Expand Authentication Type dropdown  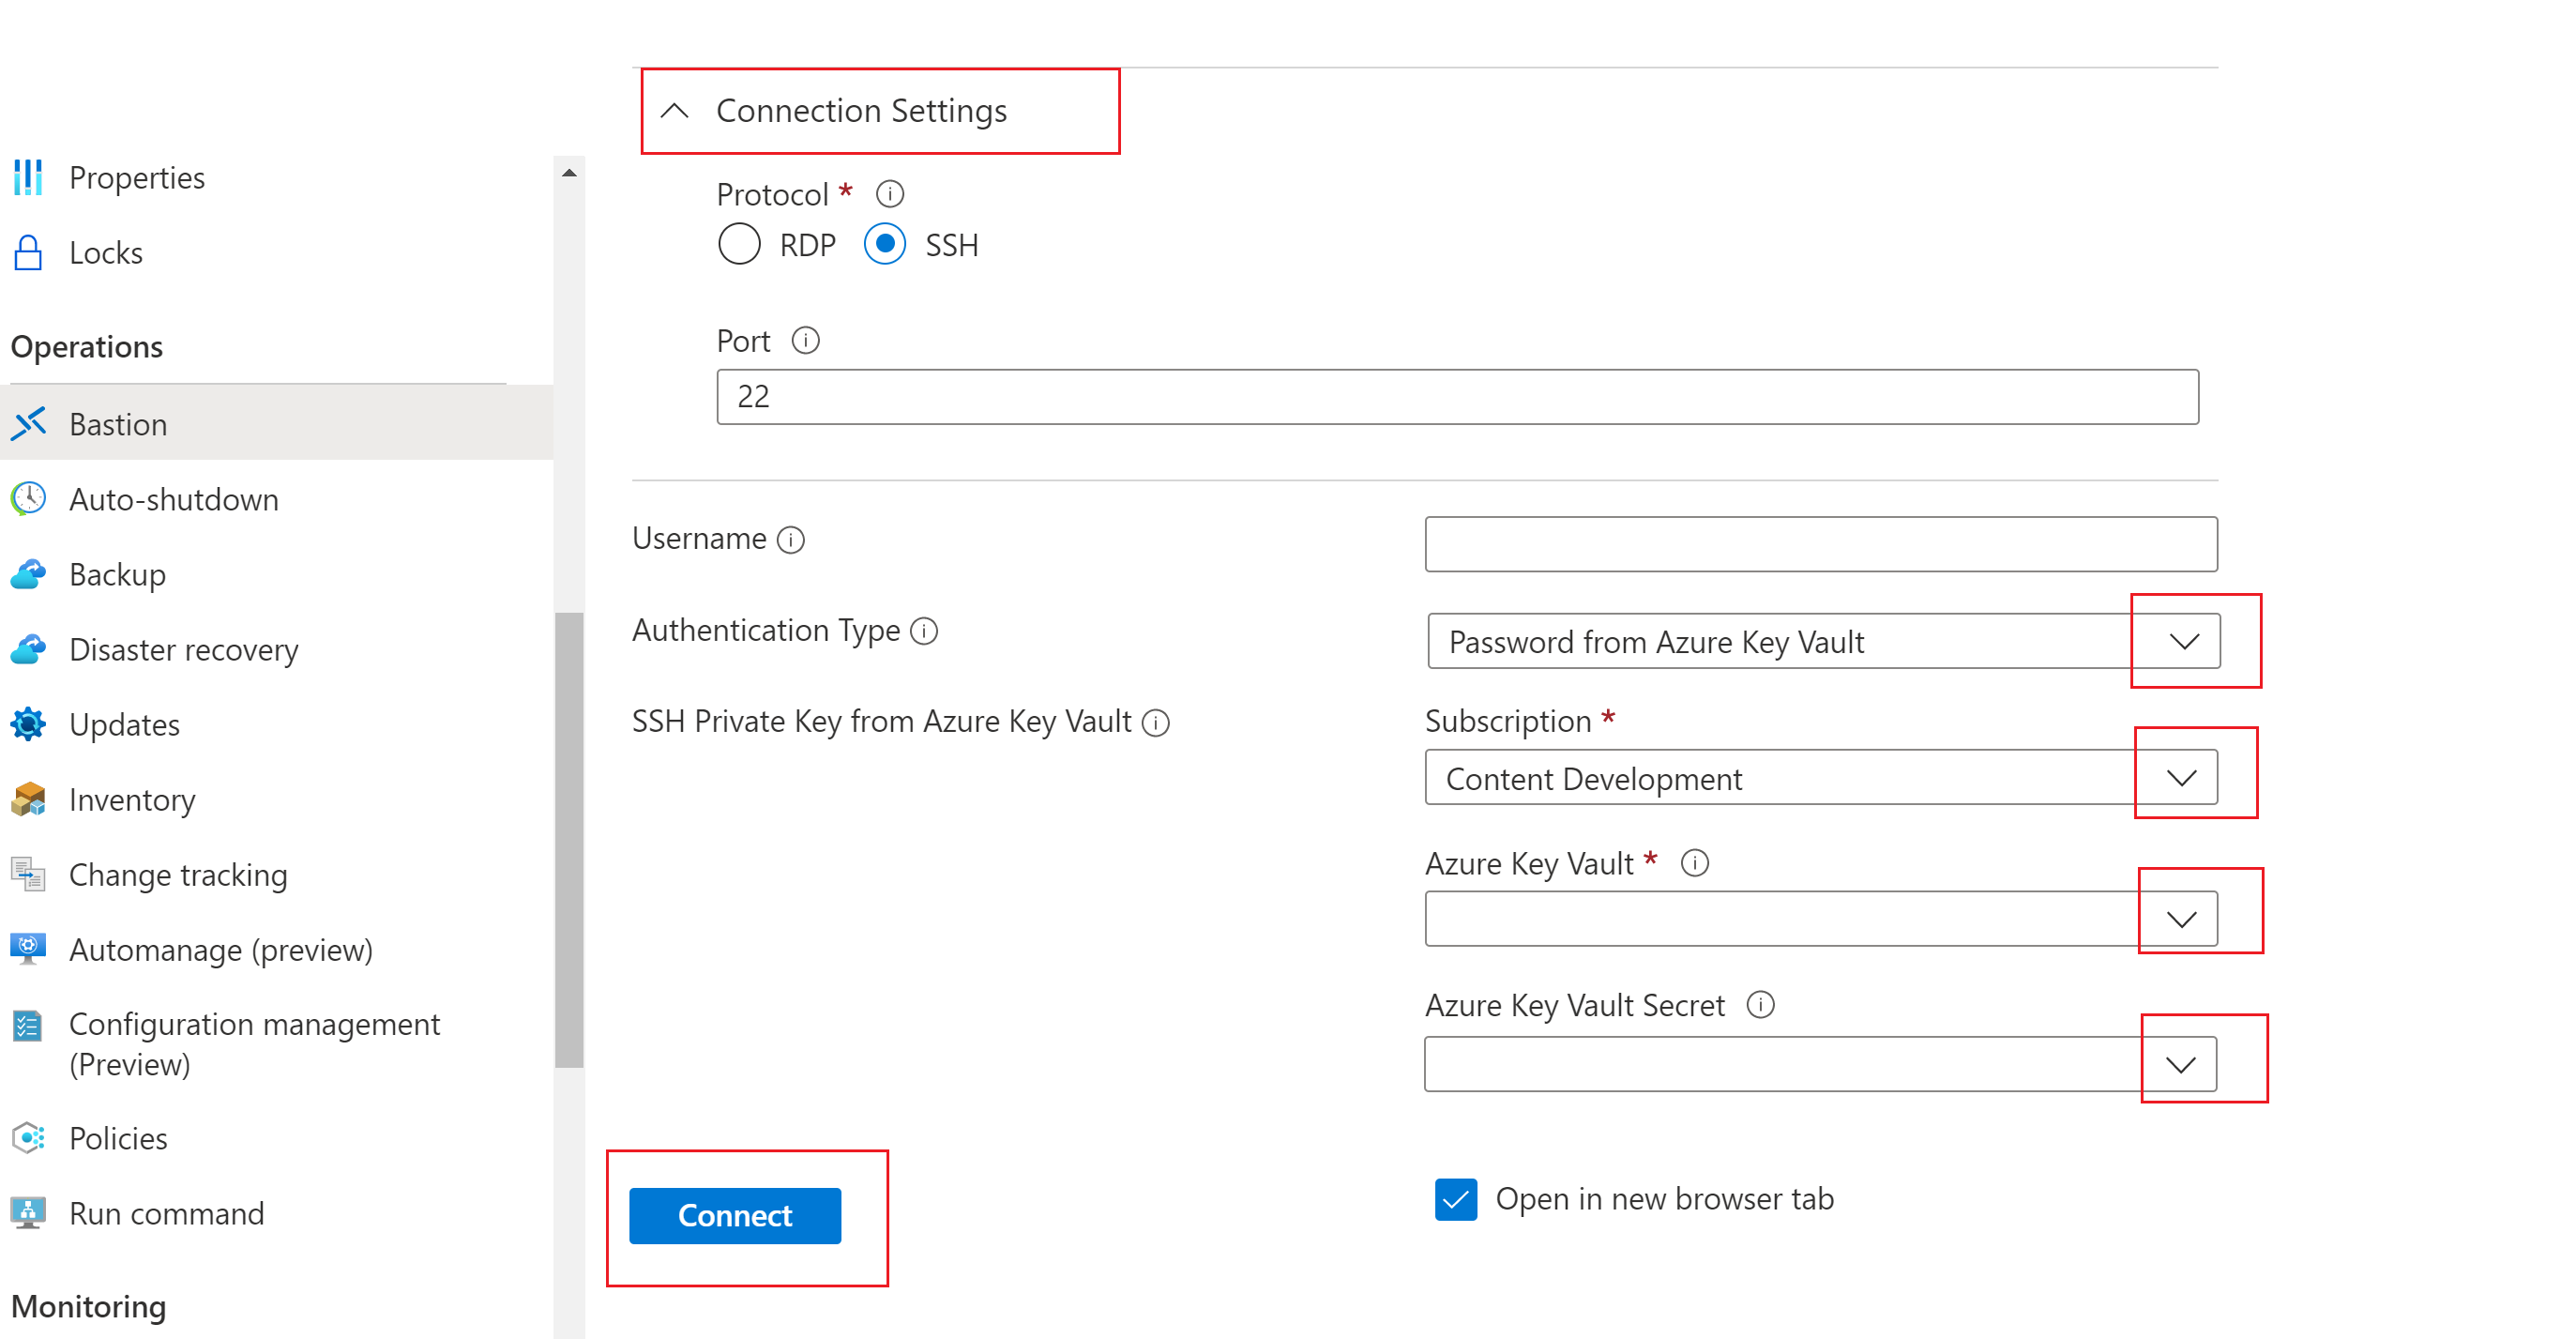click(2182, 642)
